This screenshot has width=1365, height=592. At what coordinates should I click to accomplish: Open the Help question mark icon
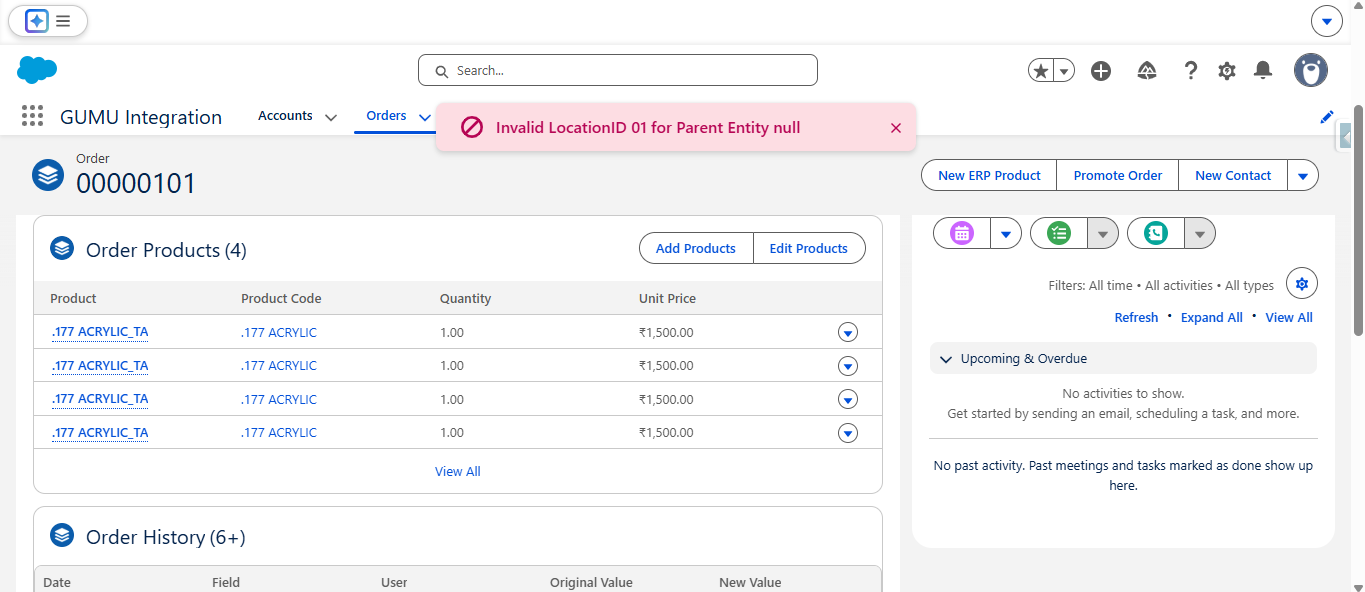(x=1190, y=71)
